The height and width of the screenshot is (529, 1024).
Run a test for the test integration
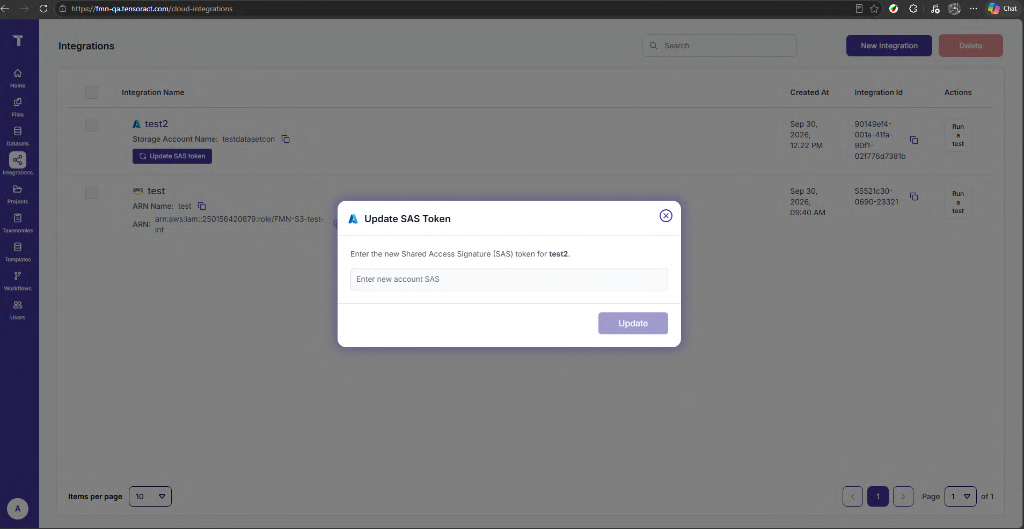tap(957, 202)
